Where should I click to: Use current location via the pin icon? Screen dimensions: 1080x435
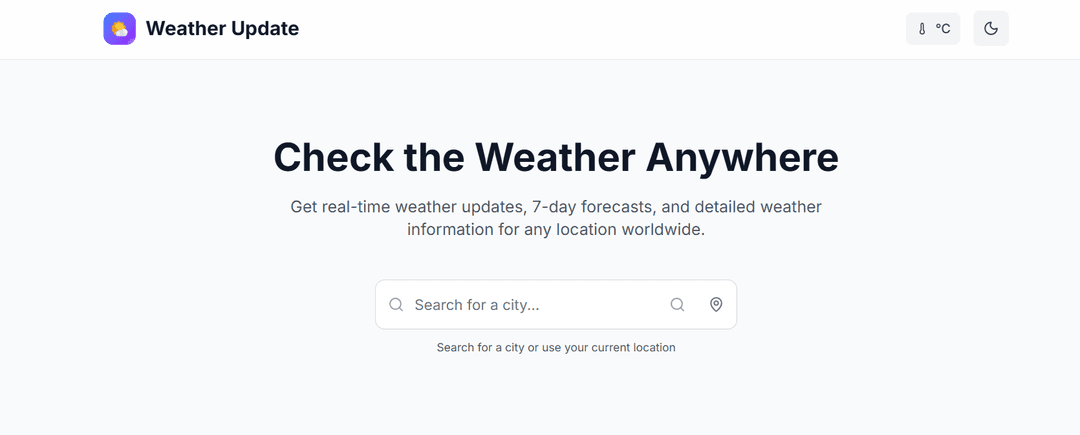716,305
